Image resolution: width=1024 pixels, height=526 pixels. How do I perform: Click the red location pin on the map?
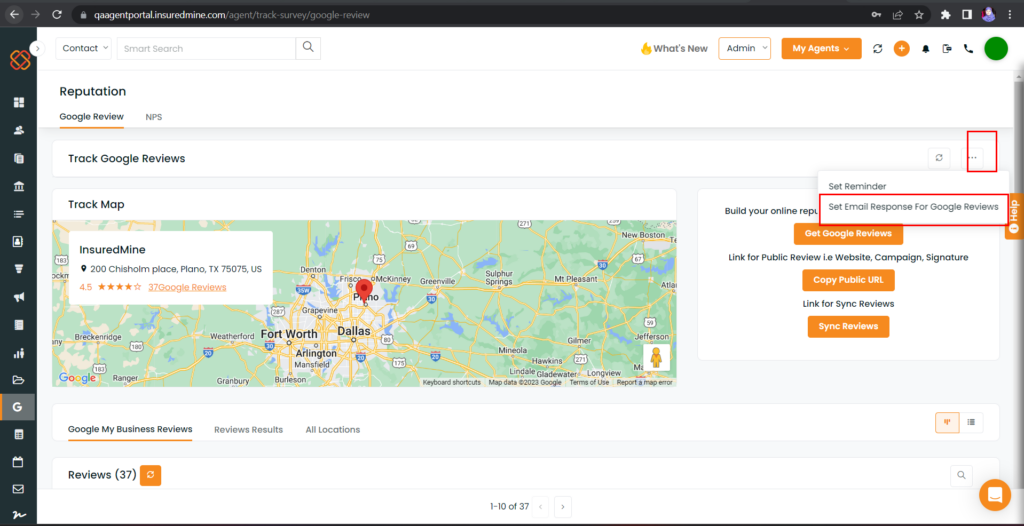[365, 291]
